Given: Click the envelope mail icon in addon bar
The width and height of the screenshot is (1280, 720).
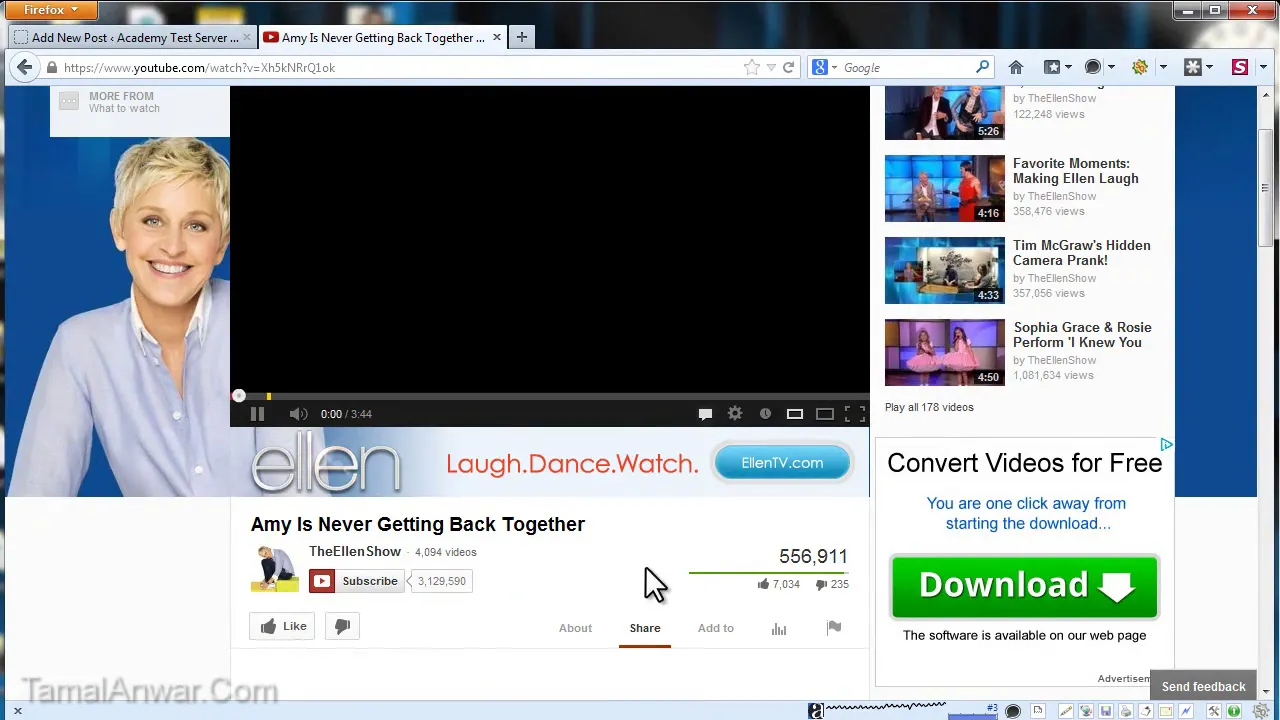Looking at the screenshot, I should point(1166,711).
